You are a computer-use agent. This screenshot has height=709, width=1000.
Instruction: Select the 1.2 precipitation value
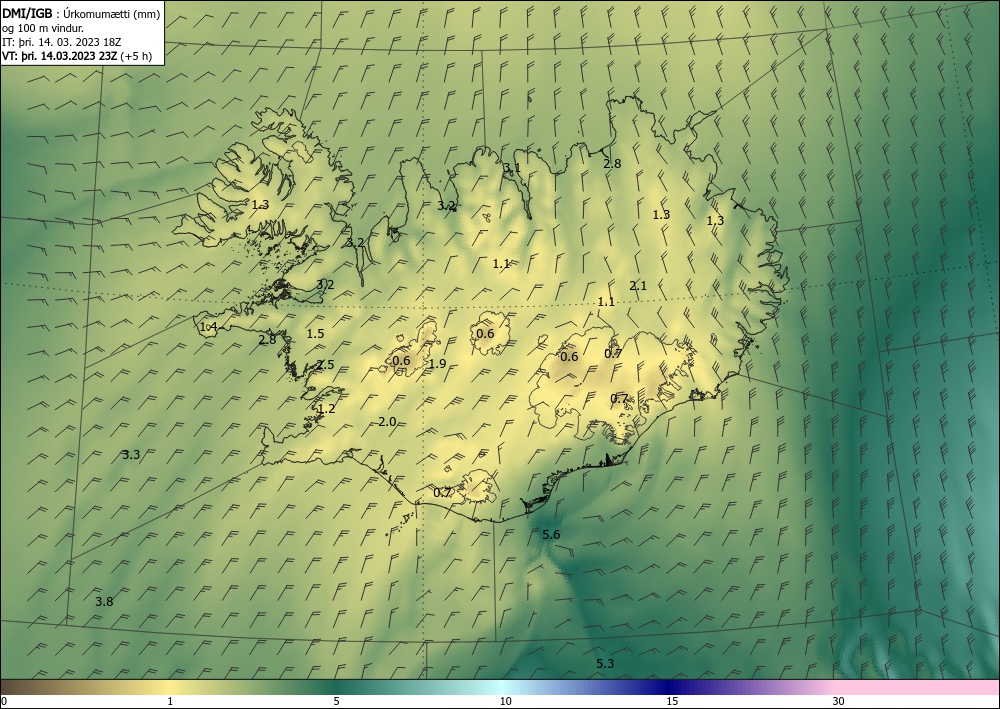coord(327,409)
